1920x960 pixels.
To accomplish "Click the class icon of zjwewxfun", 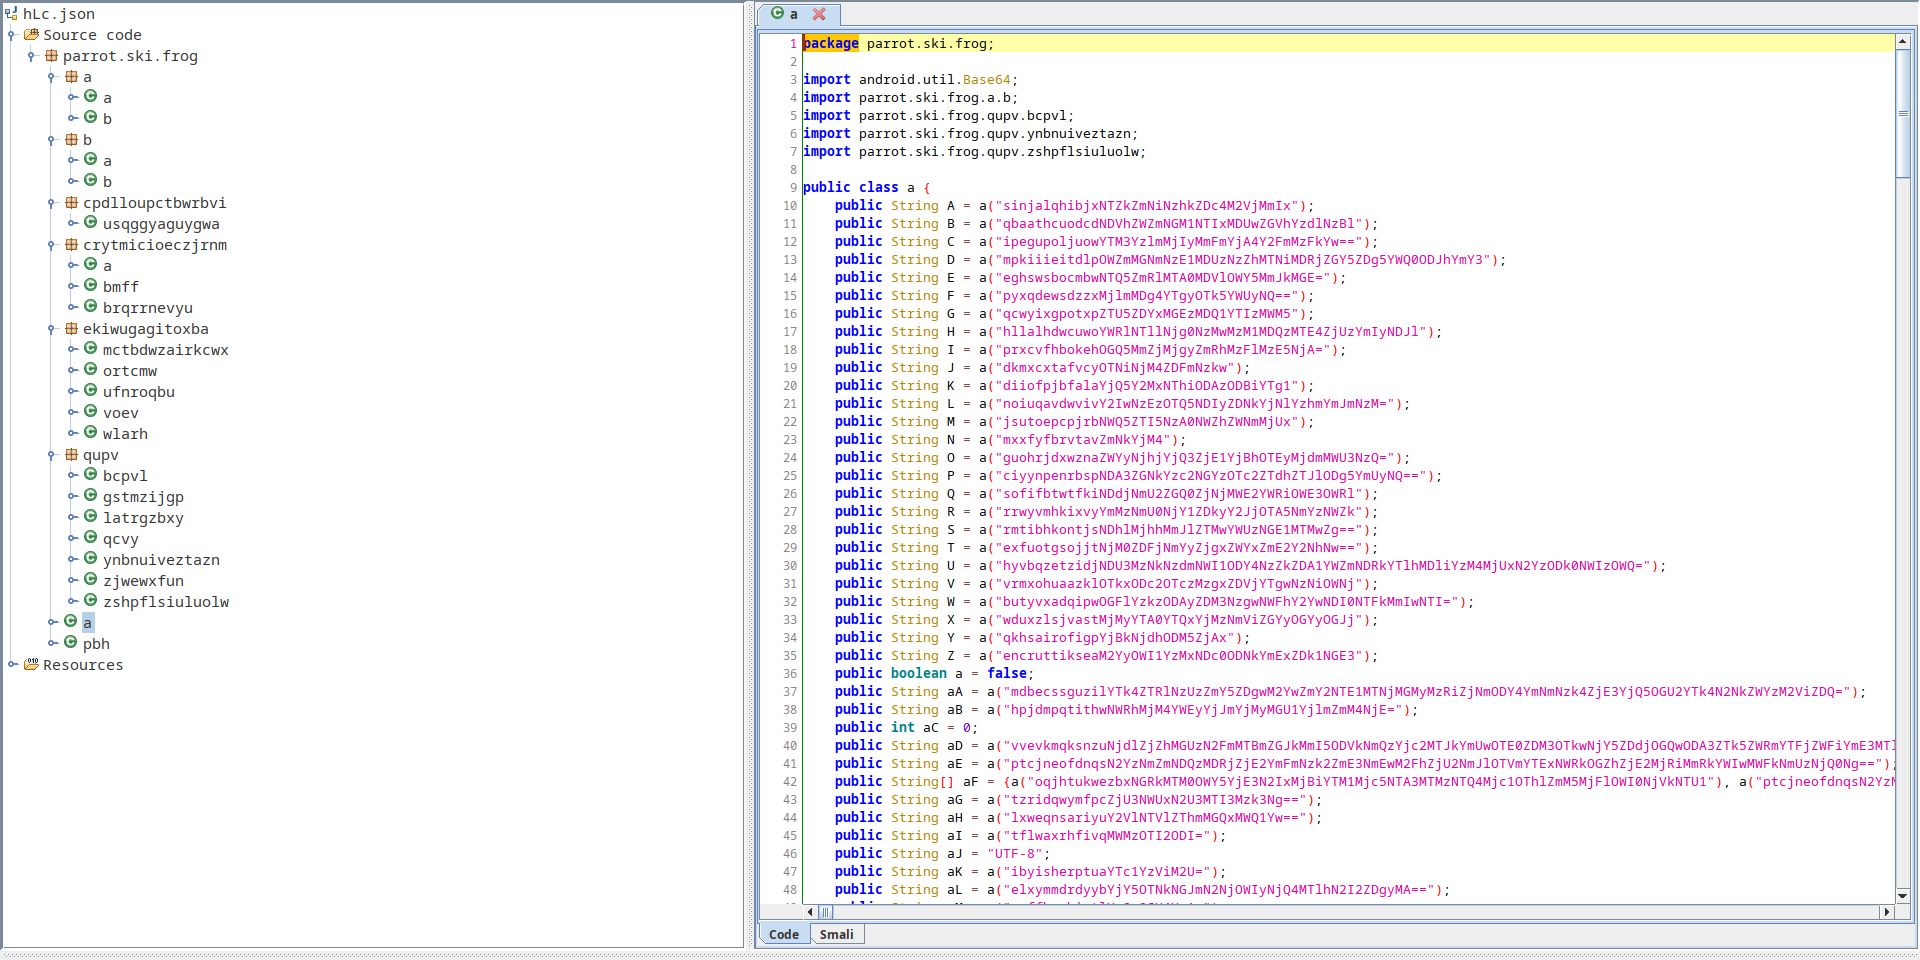I will point(91,580).
